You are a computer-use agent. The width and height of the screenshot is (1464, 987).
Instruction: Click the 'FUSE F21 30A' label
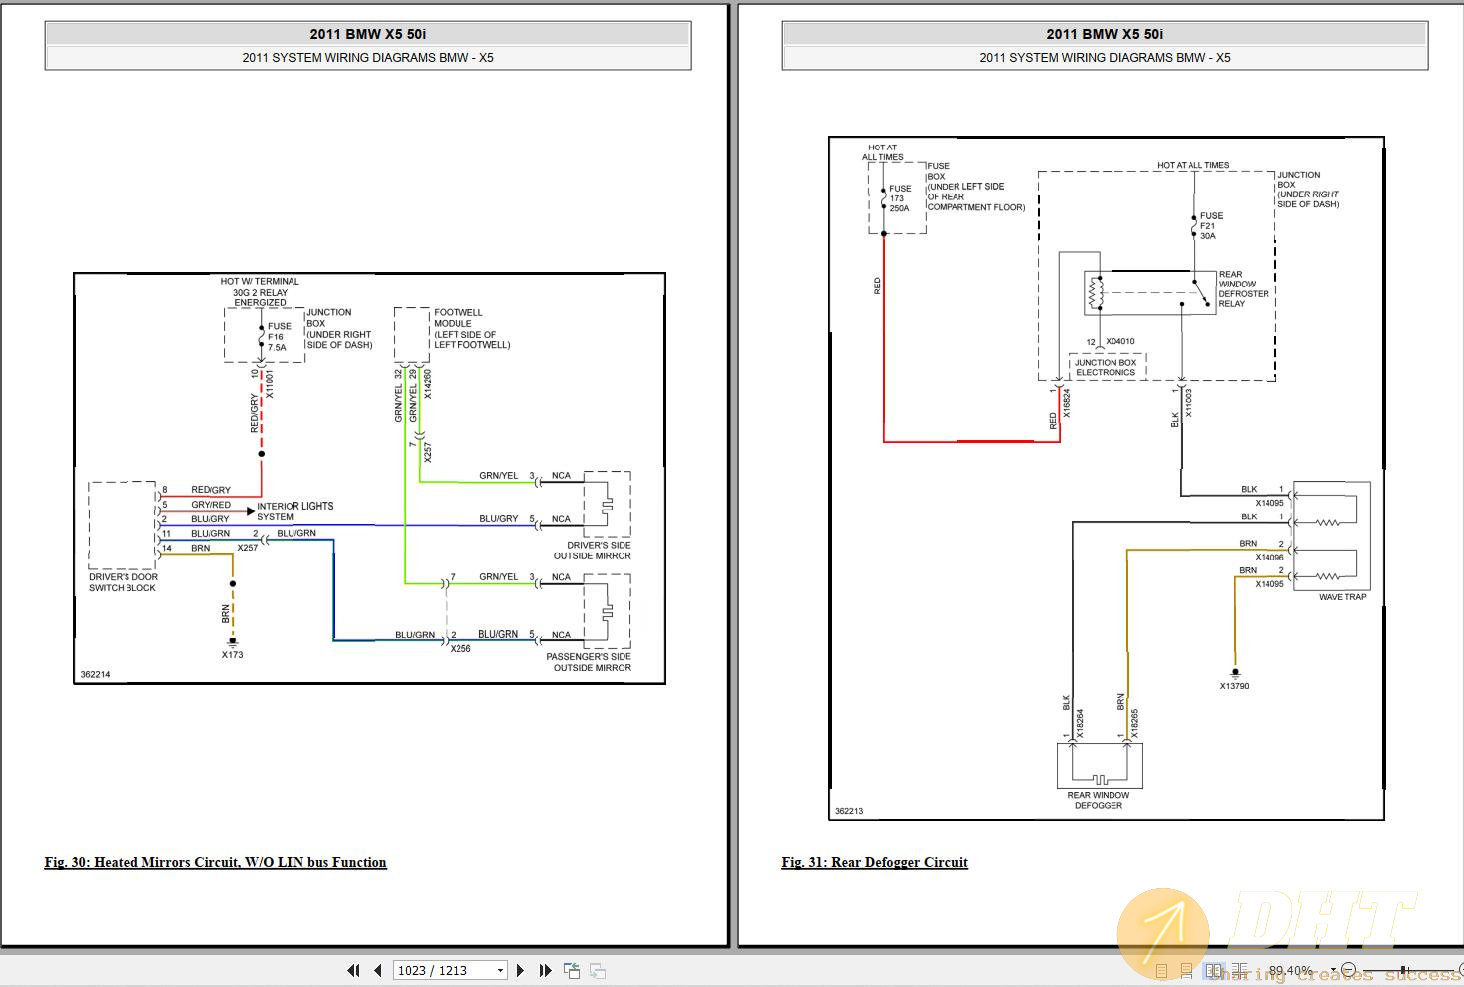(x=1211, y=226)
